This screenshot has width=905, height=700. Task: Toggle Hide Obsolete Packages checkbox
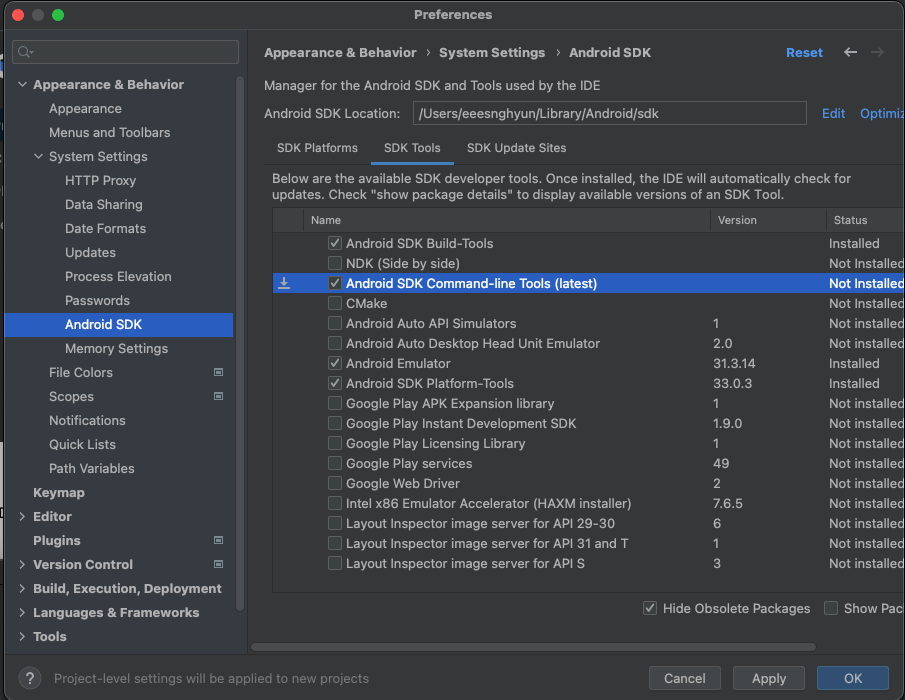point(650,608)
